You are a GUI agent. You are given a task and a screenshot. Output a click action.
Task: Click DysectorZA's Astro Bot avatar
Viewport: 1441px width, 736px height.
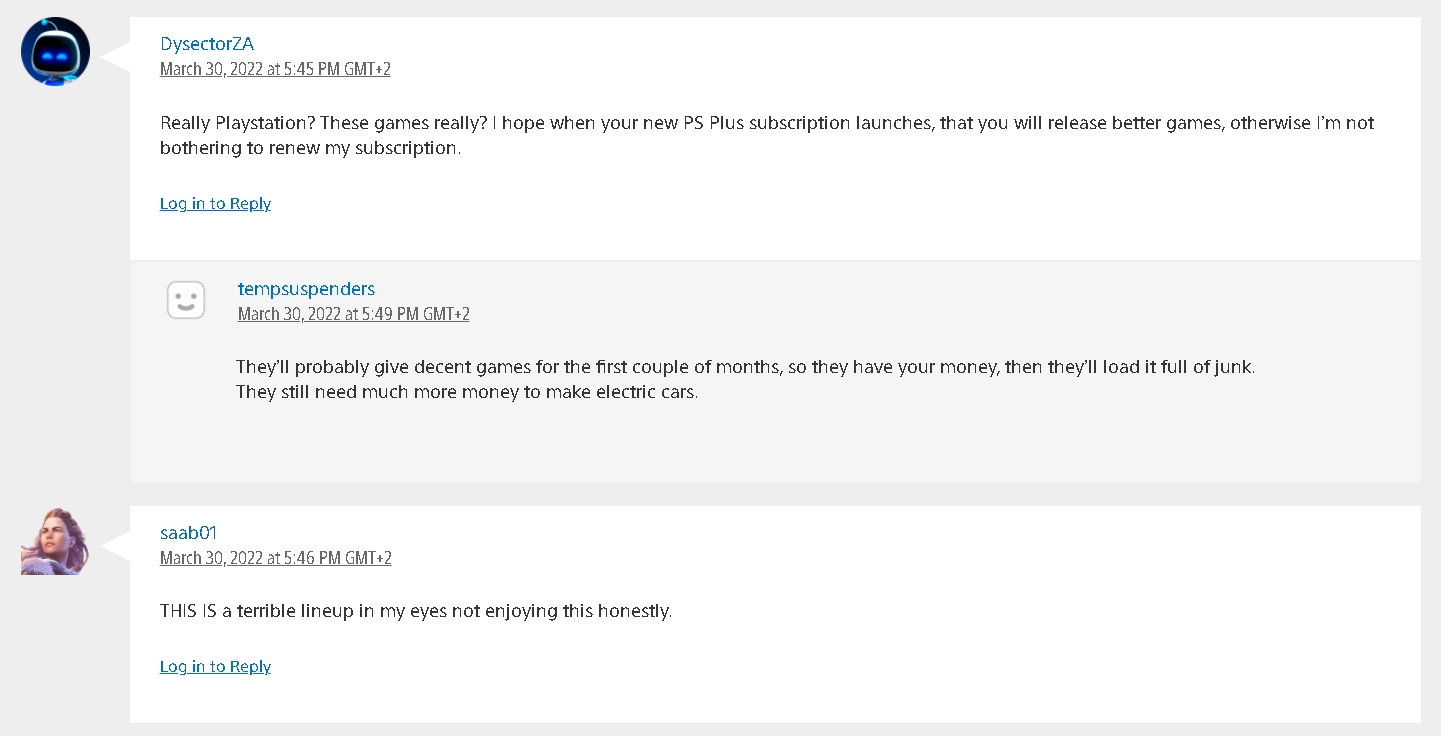coord(56,51)
